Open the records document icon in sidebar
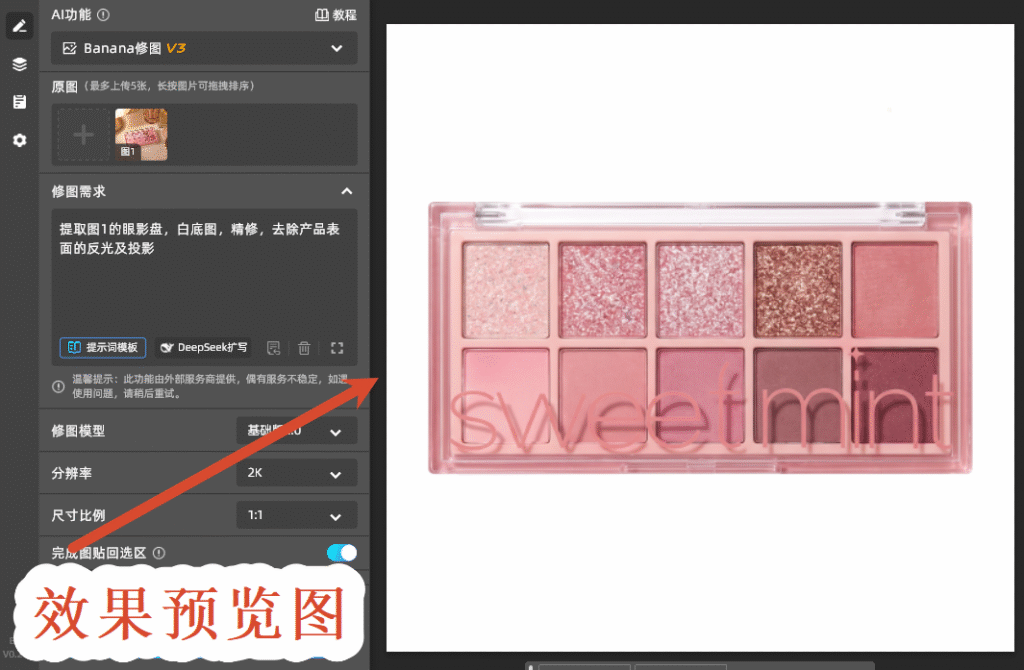1024x670 pixels. tap(20, 102)
